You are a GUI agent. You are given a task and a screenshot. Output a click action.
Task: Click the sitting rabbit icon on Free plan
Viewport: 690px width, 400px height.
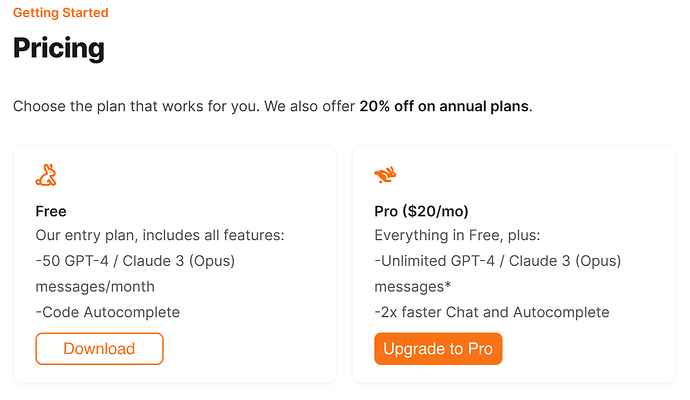(x=46, y=175)
